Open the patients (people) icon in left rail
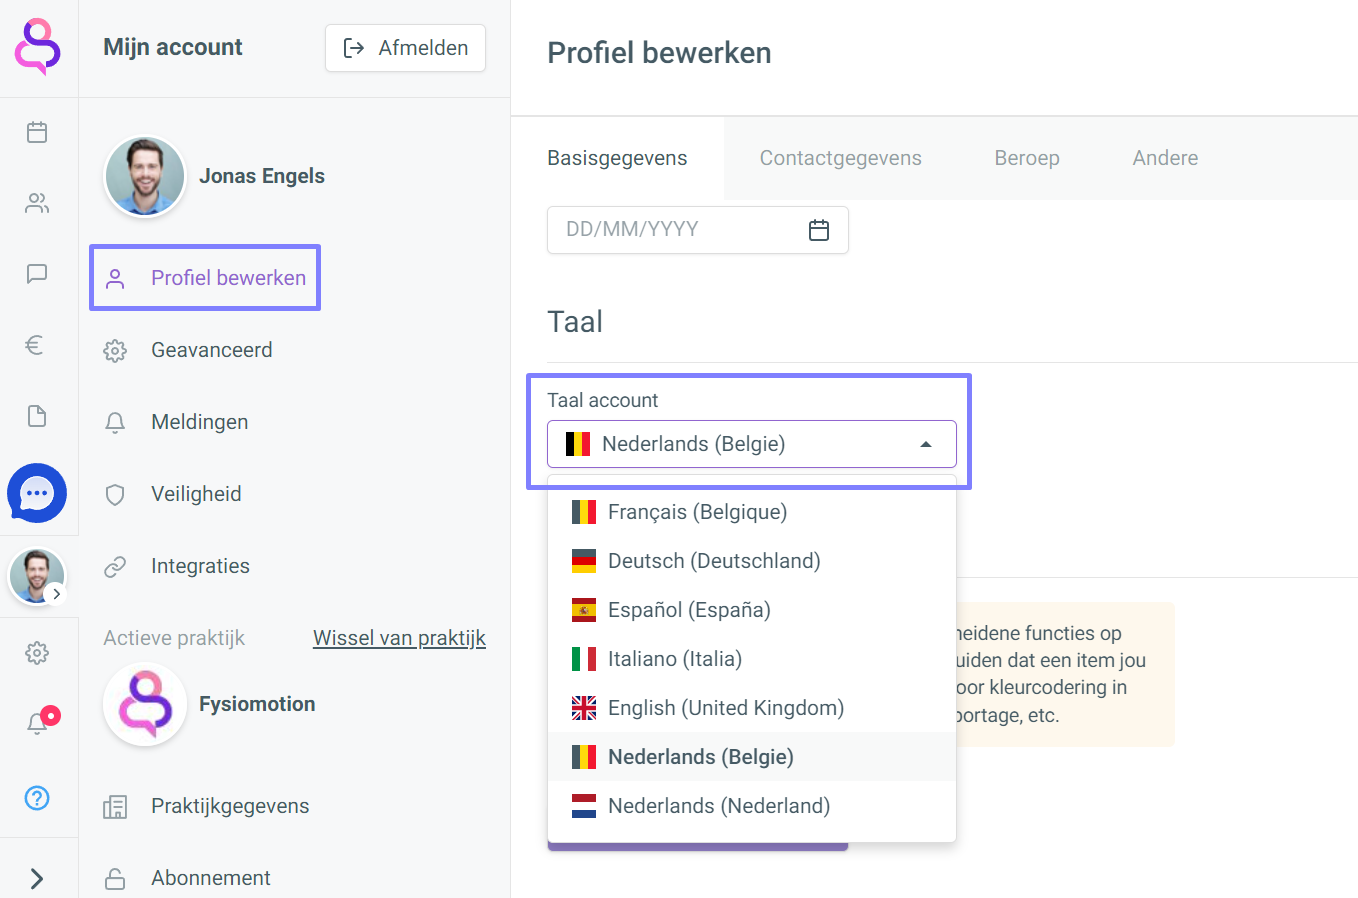The image size is (1358, 898). click(37, 203)
